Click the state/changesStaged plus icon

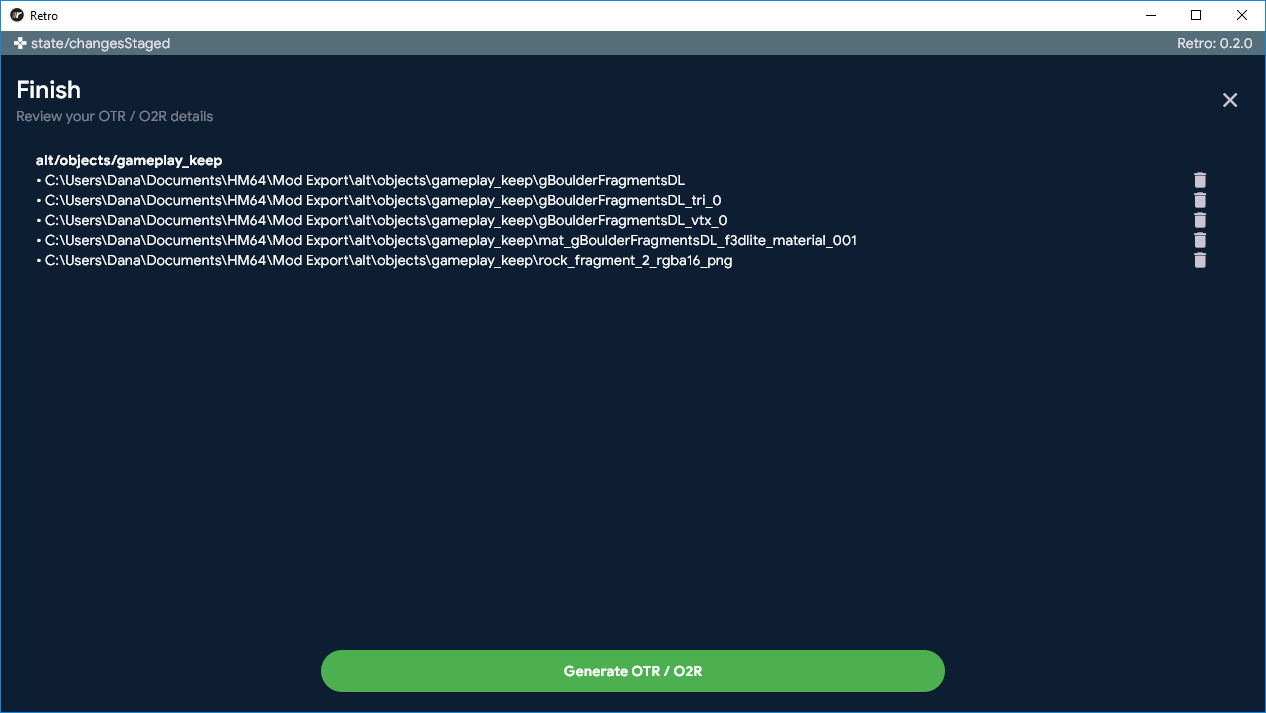click(x=20, y=44)
